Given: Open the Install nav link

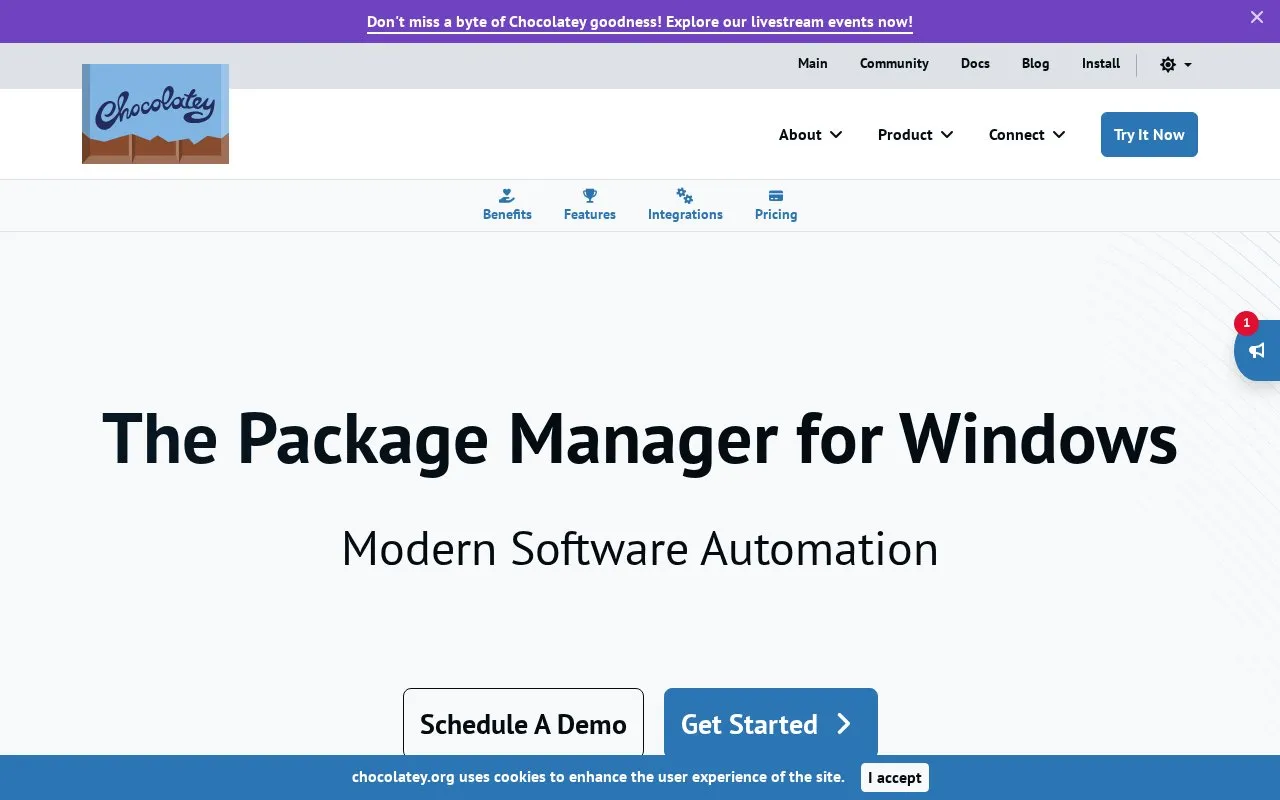Looking at the screenshot, I should [x=1101, y=63].
